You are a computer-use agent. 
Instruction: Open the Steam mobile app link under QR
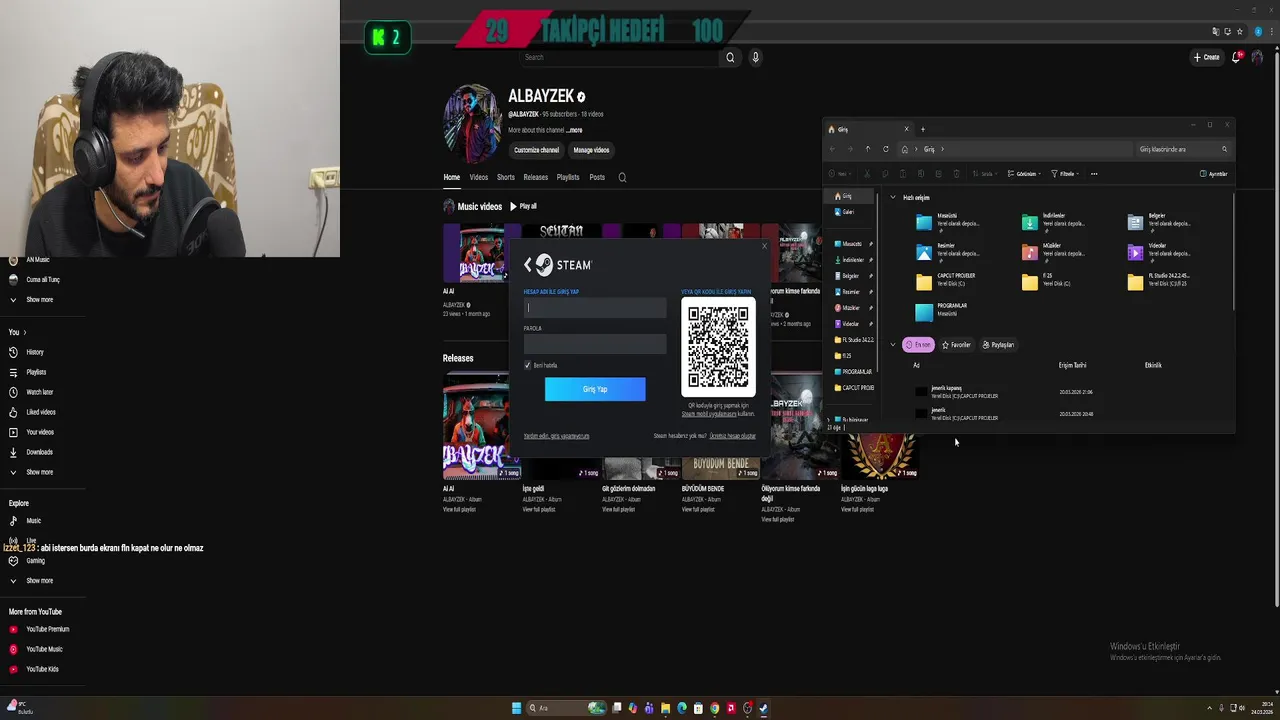(709, 414)
